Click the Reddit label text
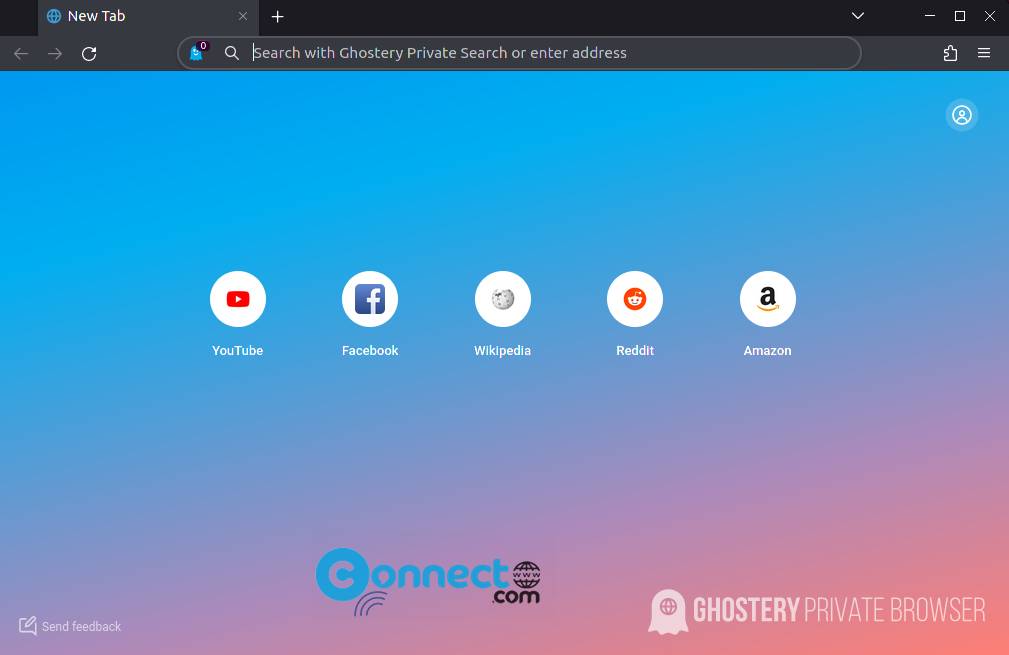 [x=635, y=351]
